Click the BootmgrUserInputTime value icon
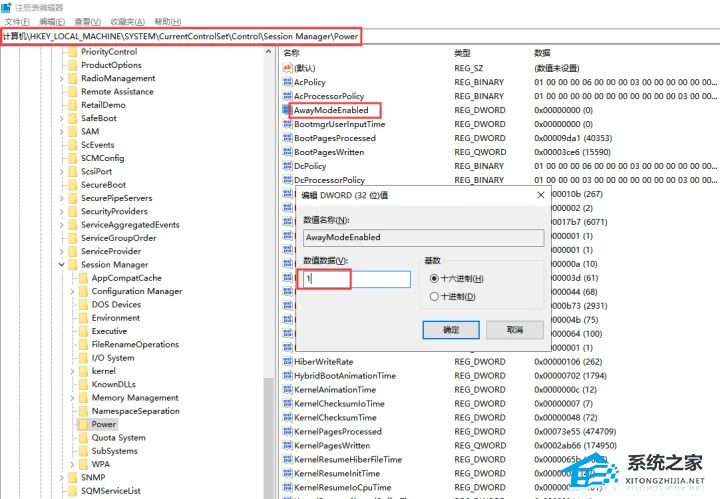 point(287,124)
